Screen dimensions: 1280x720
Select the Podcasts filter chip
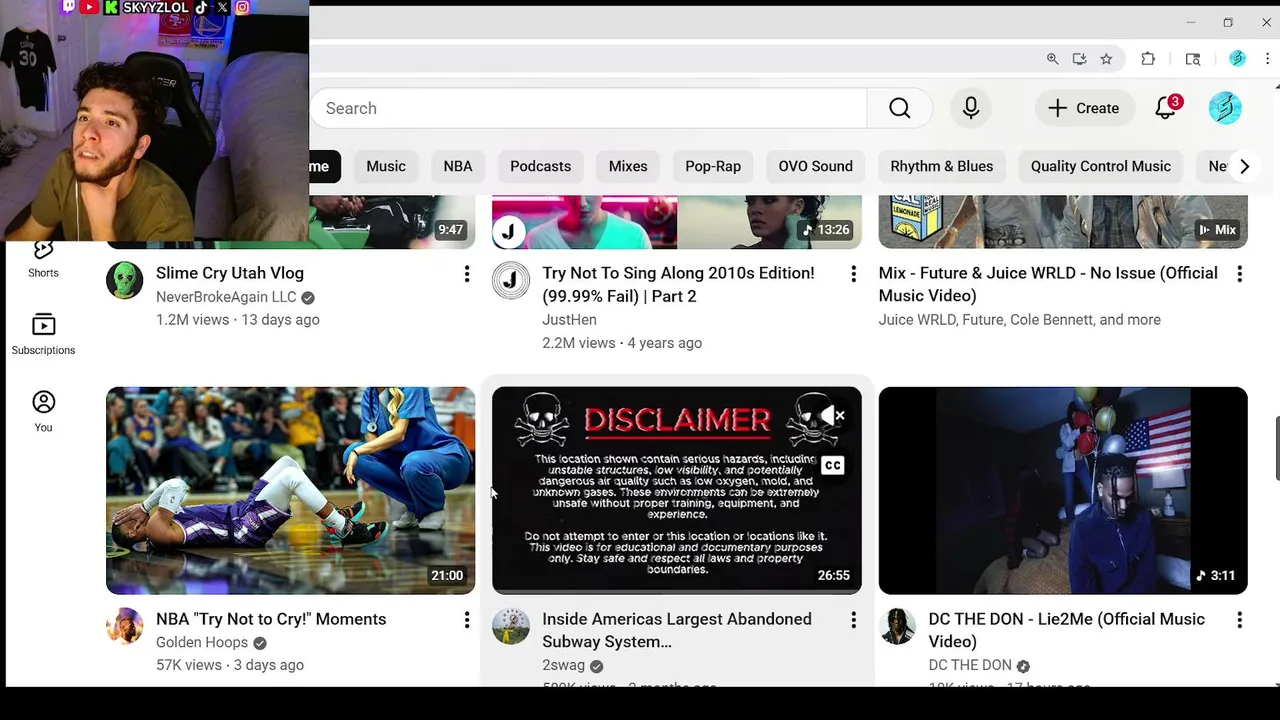[540, 166]
